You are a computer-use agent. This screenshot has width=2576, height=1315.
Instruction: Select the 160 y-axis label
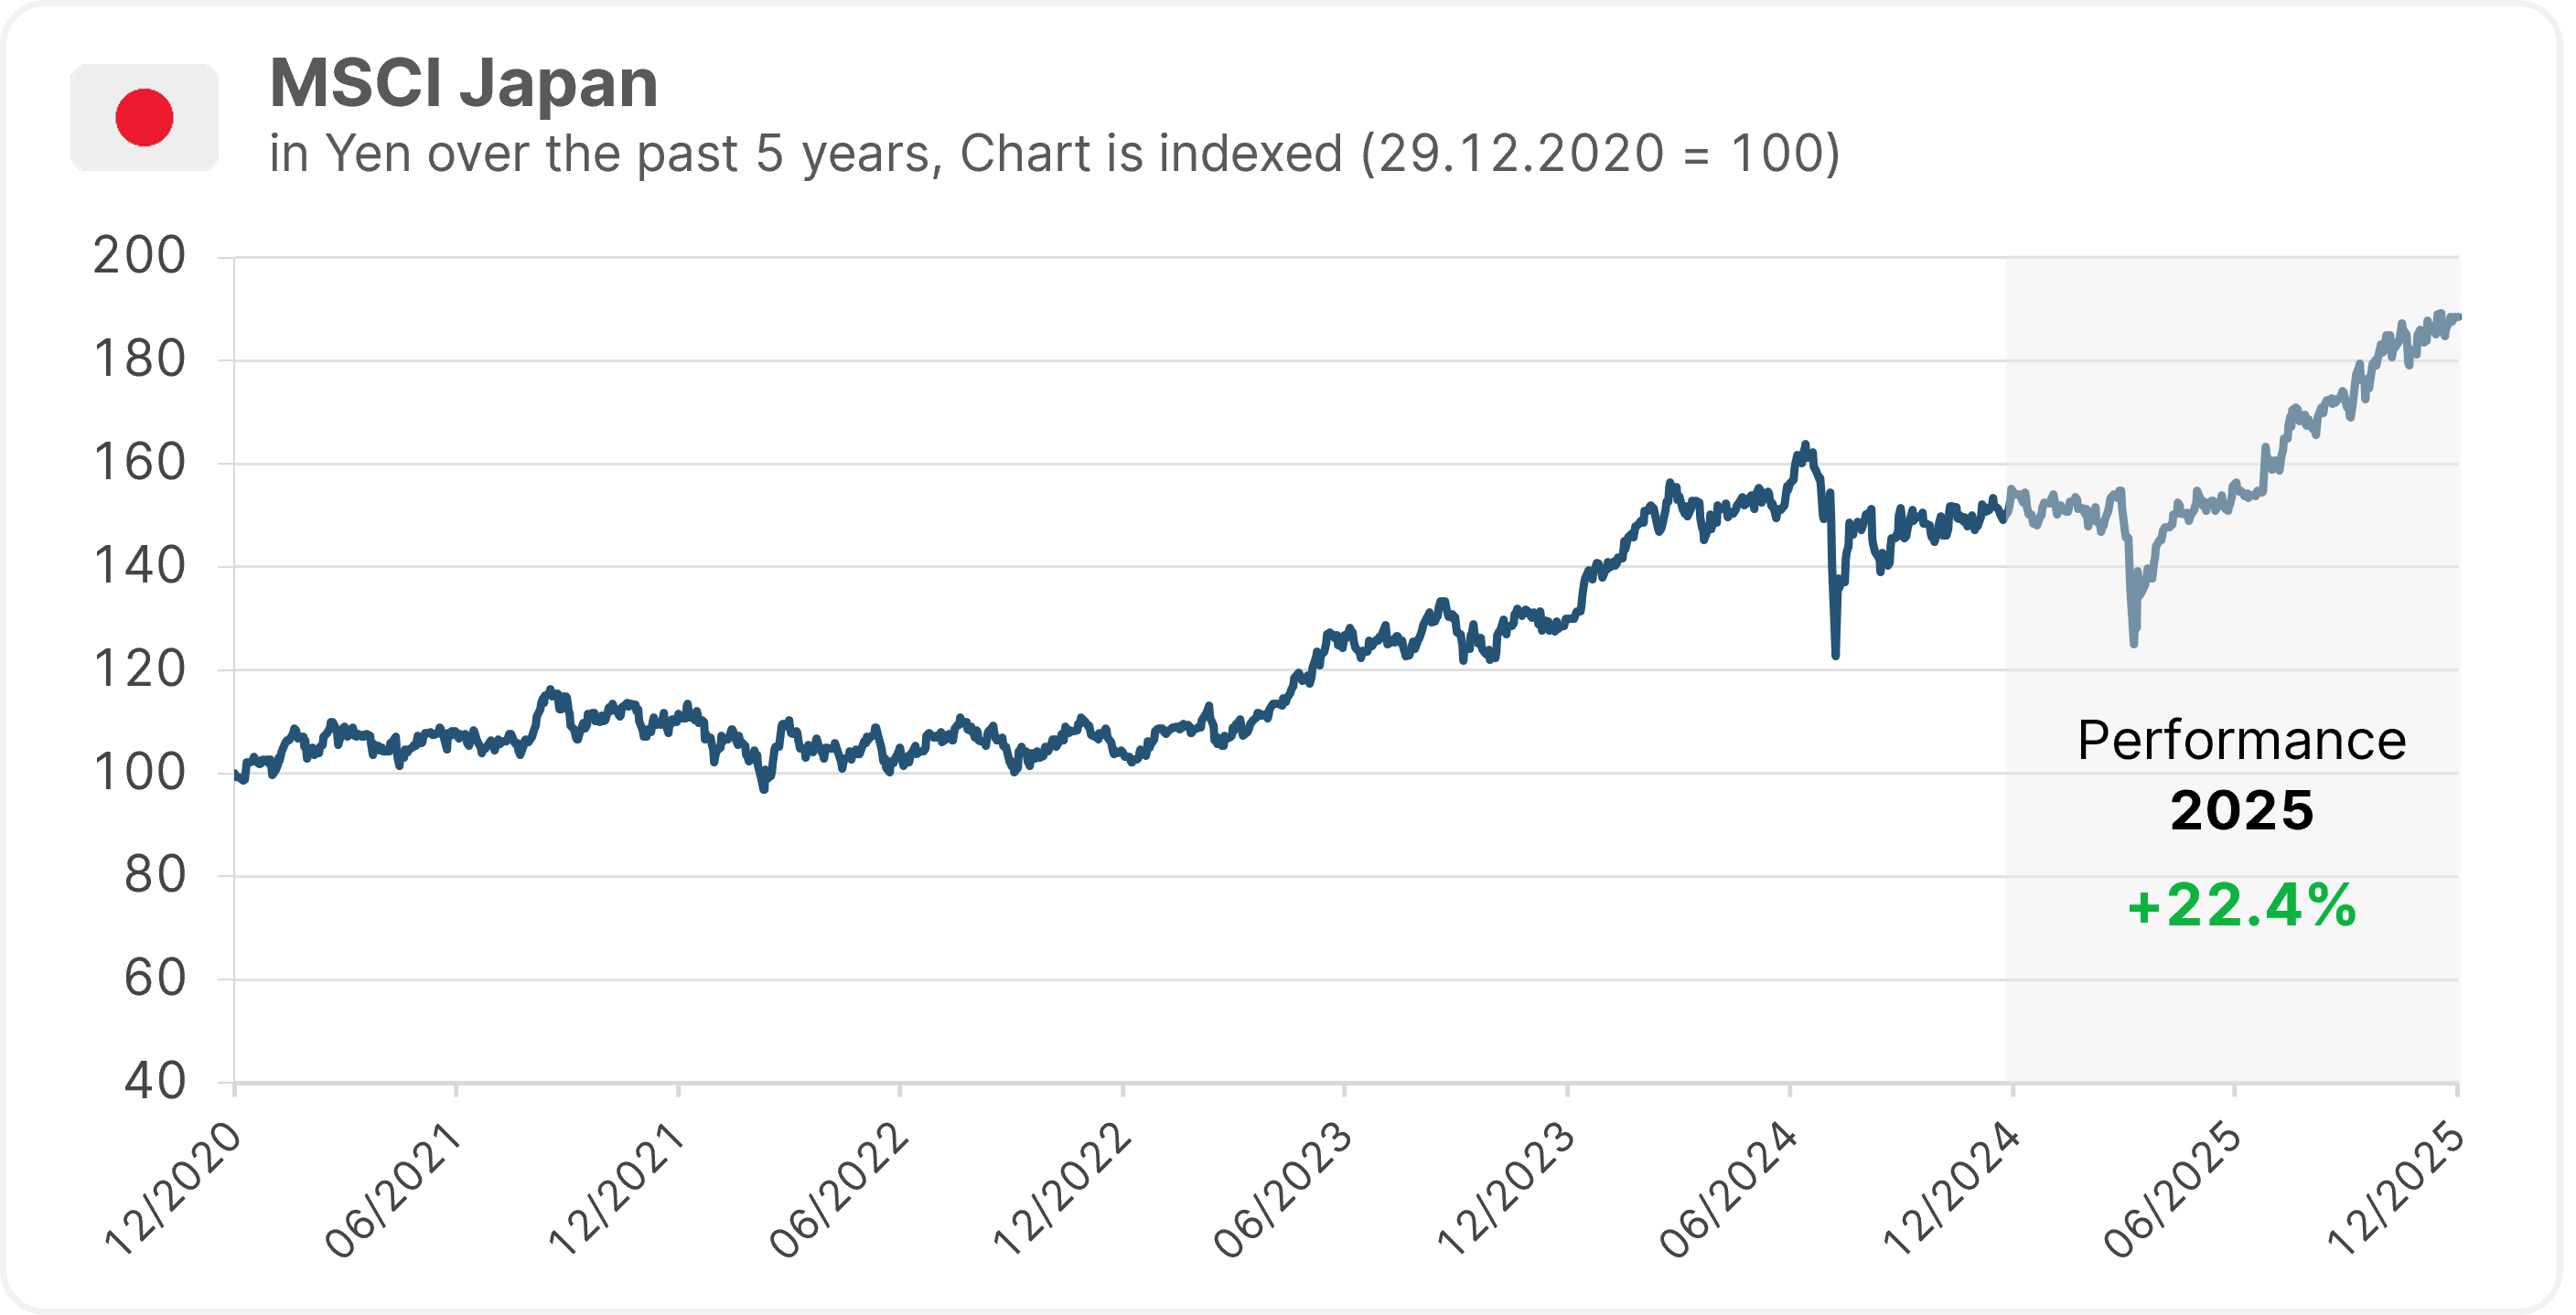point(139,463)
